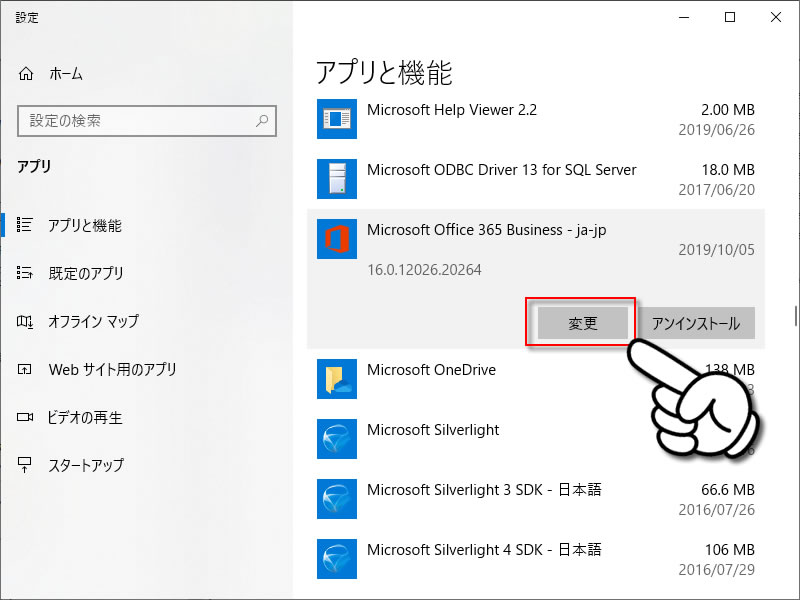
Task: Click the アプリと機能 page heading
Action: [x=384, y=72]
